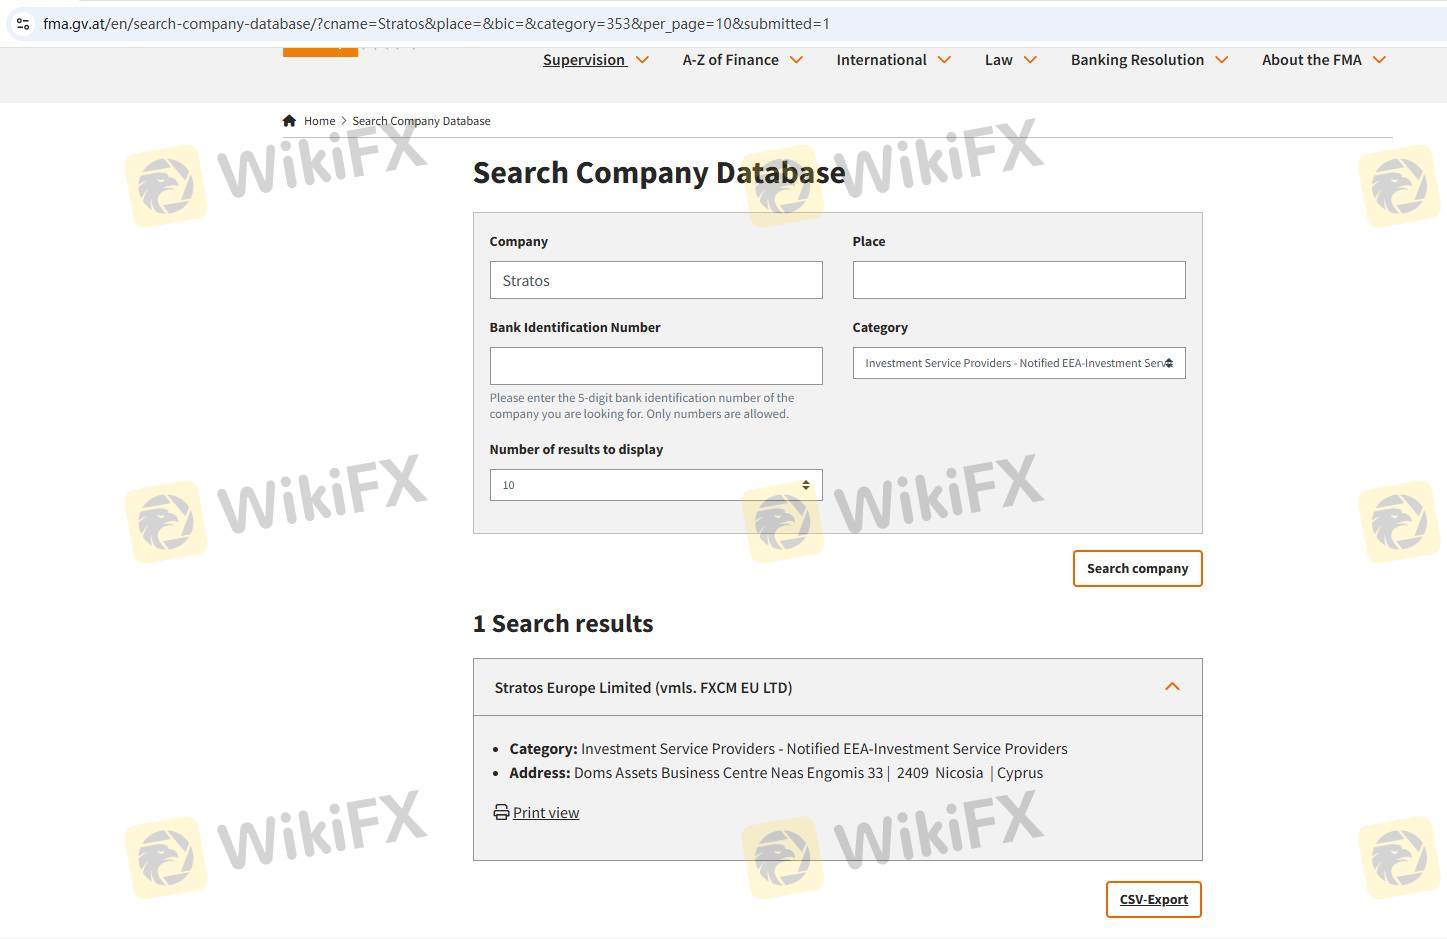Collapse the Stratos Europe Limited result chevron
Viewport: 1447px width, 939px height.
point(1172,687)
